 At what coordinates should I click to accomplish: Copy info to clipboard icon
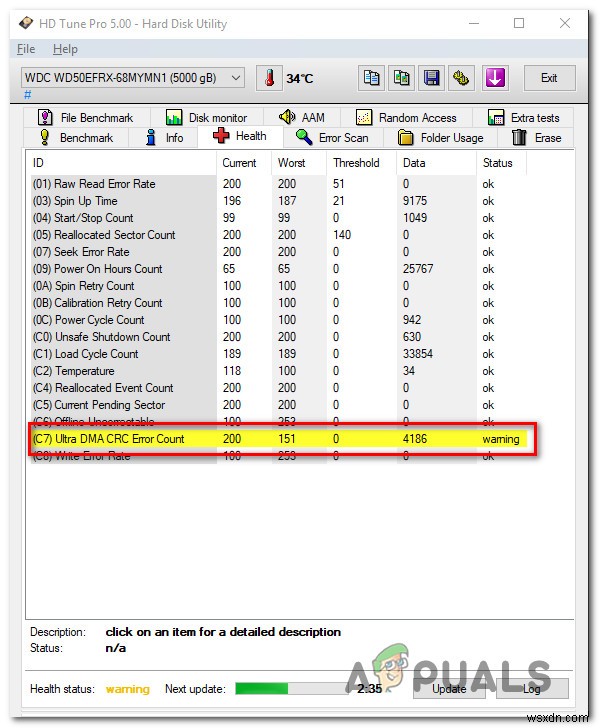[371, 78]
